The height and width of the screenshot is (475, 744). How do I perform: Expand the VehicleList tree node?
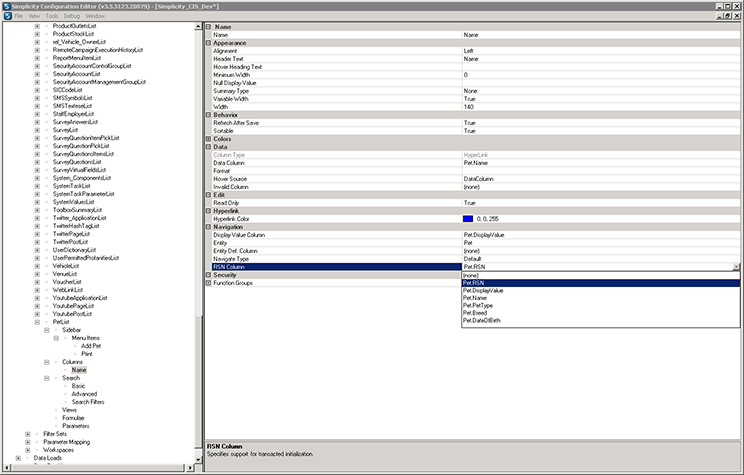pyautogui.click(x=37, y=266)
